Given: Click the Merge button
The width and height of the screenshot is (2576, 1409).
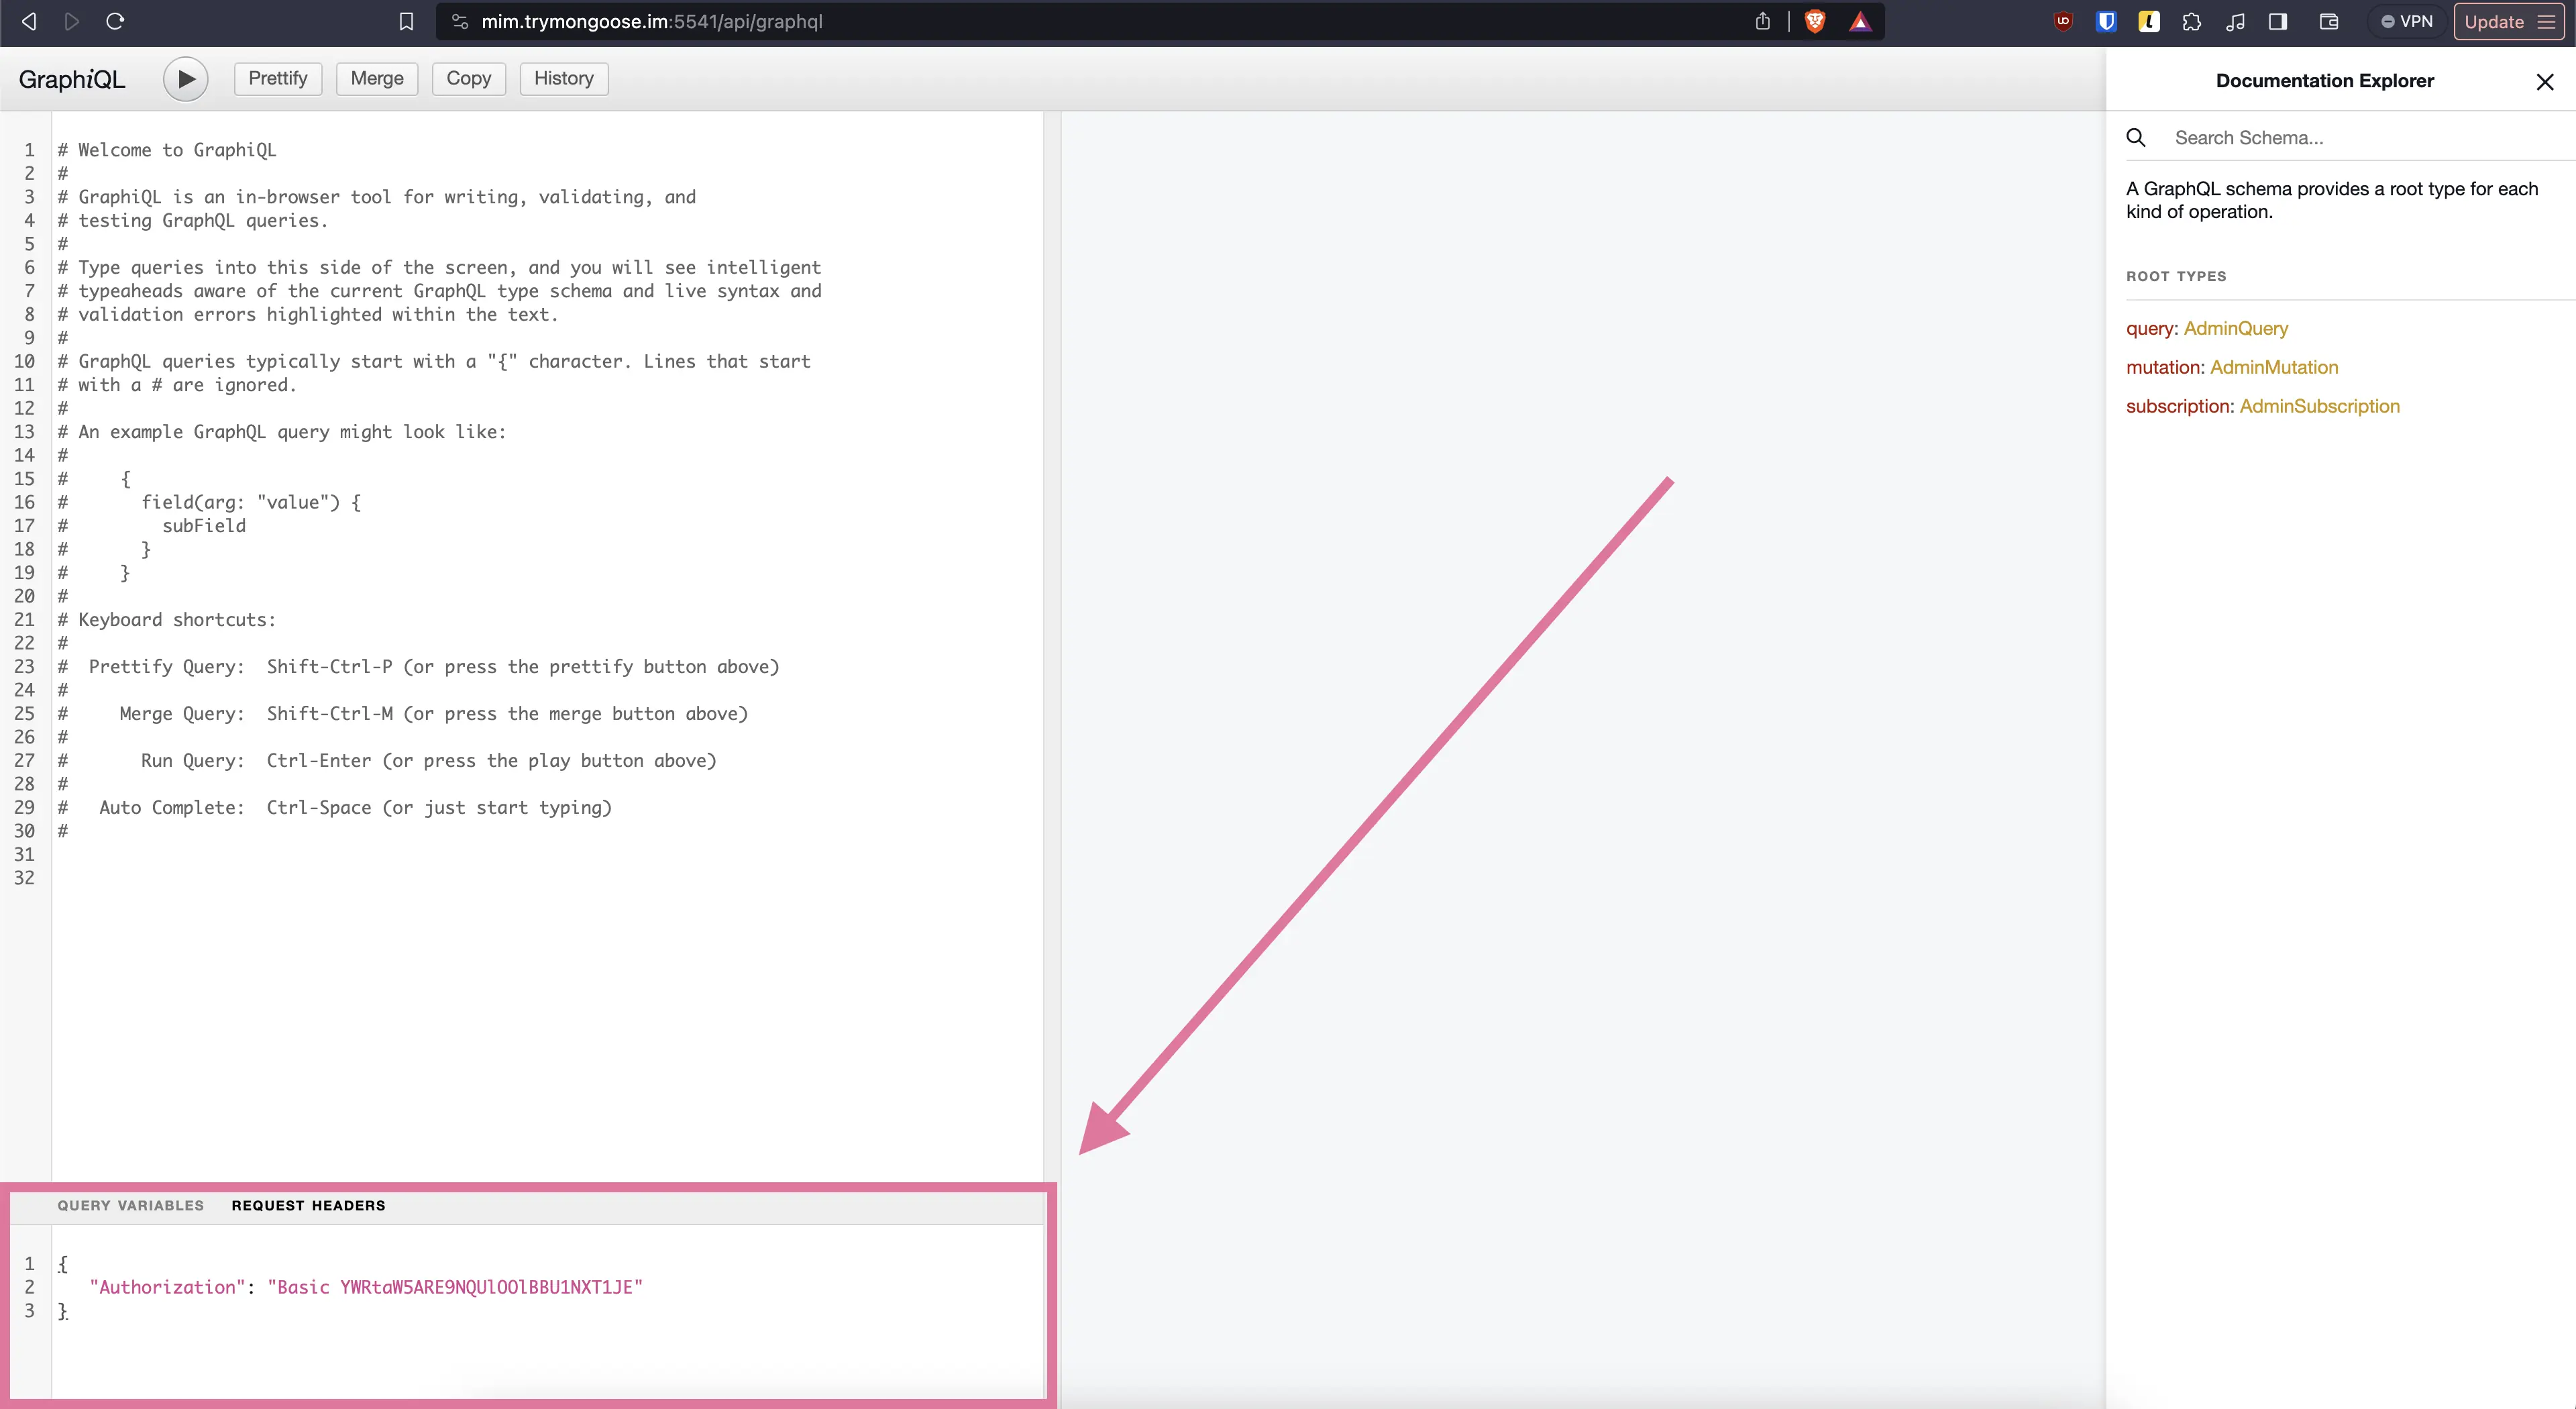Looking at the screenshot, I should (377, 78).
